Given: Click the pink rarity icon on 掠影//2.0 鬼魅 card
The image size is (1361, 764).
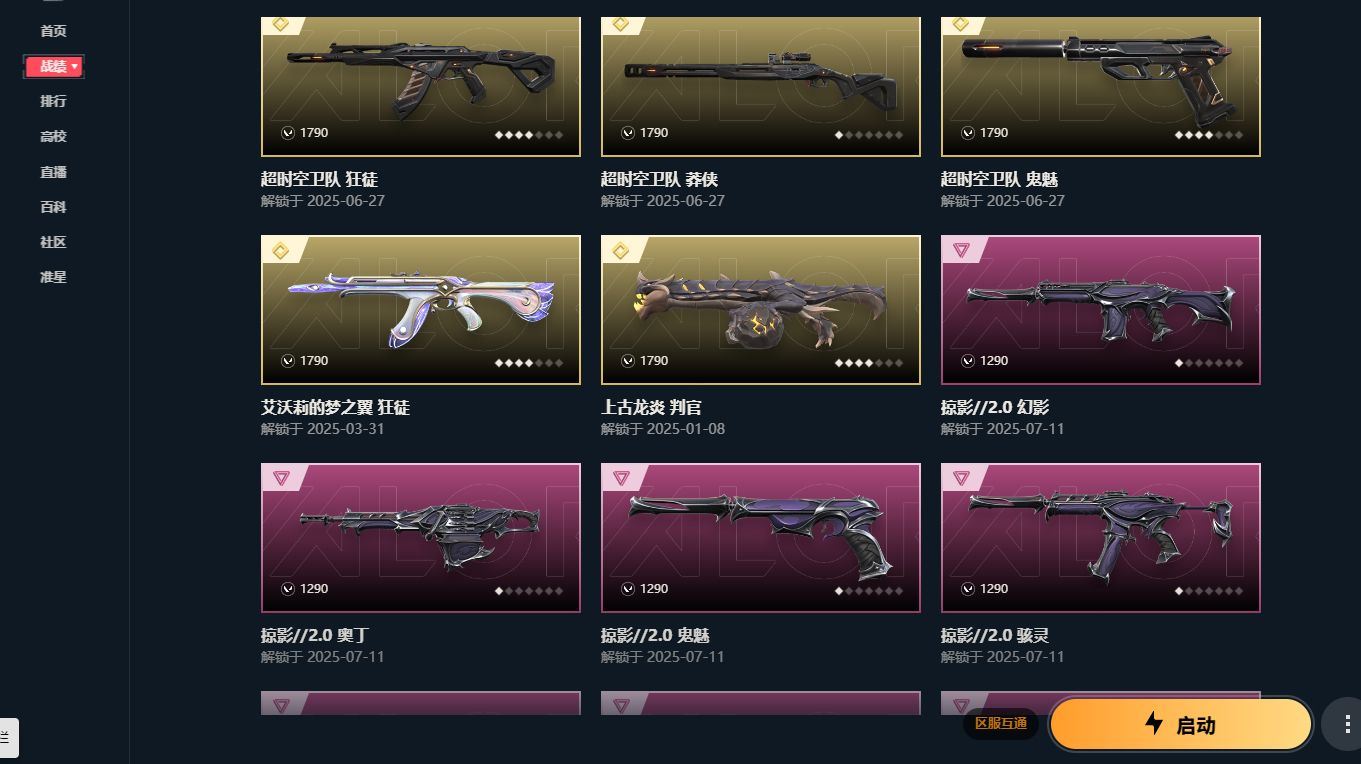Looking at the screenshot, I should click(x=621, y=478).
